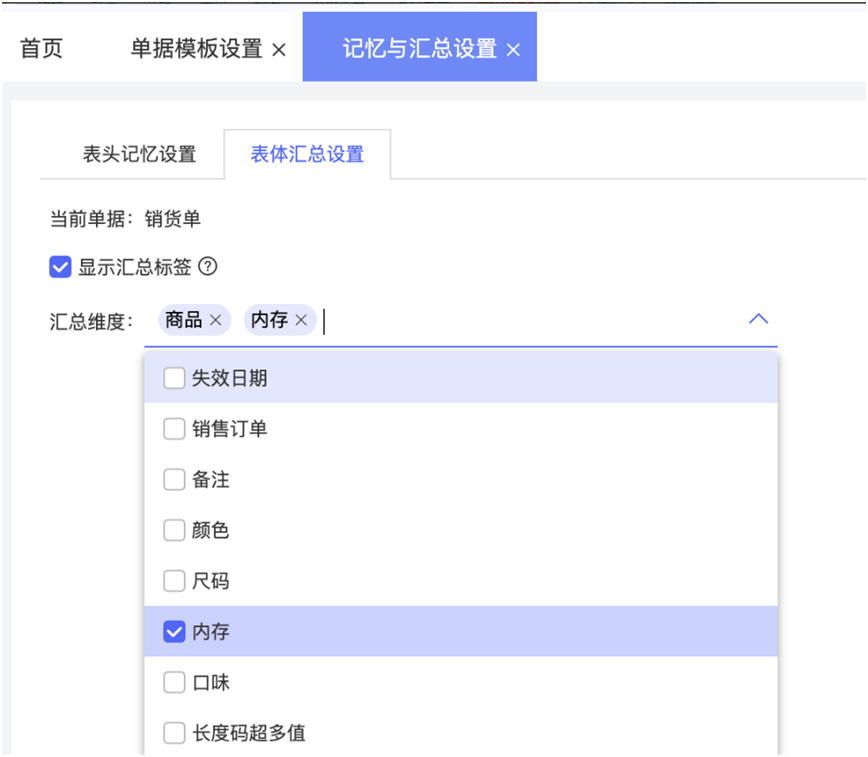
Task: Close the 记忆与汇总设置 tab
Action: [513, 49]
